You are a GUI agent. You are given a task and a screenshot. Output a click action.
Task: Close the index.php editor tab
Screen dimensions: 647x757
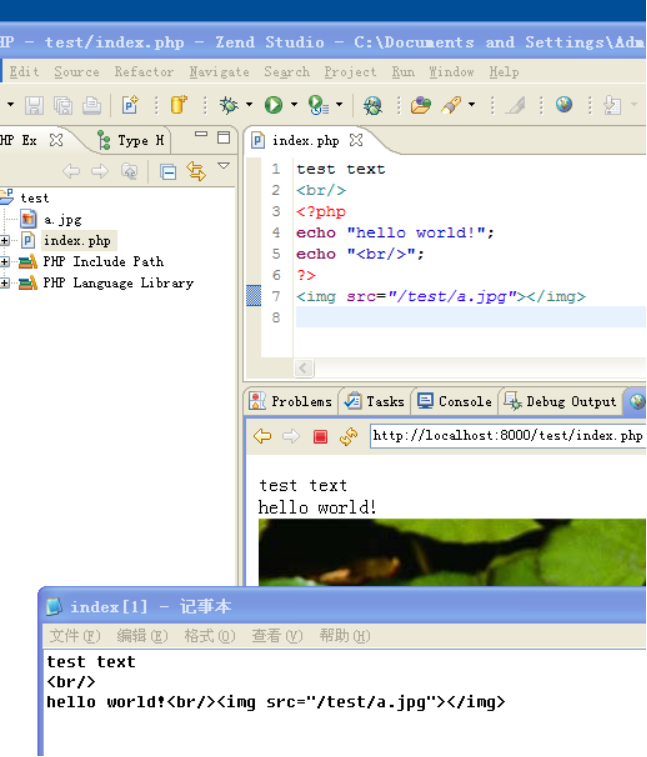coord(356,140)
